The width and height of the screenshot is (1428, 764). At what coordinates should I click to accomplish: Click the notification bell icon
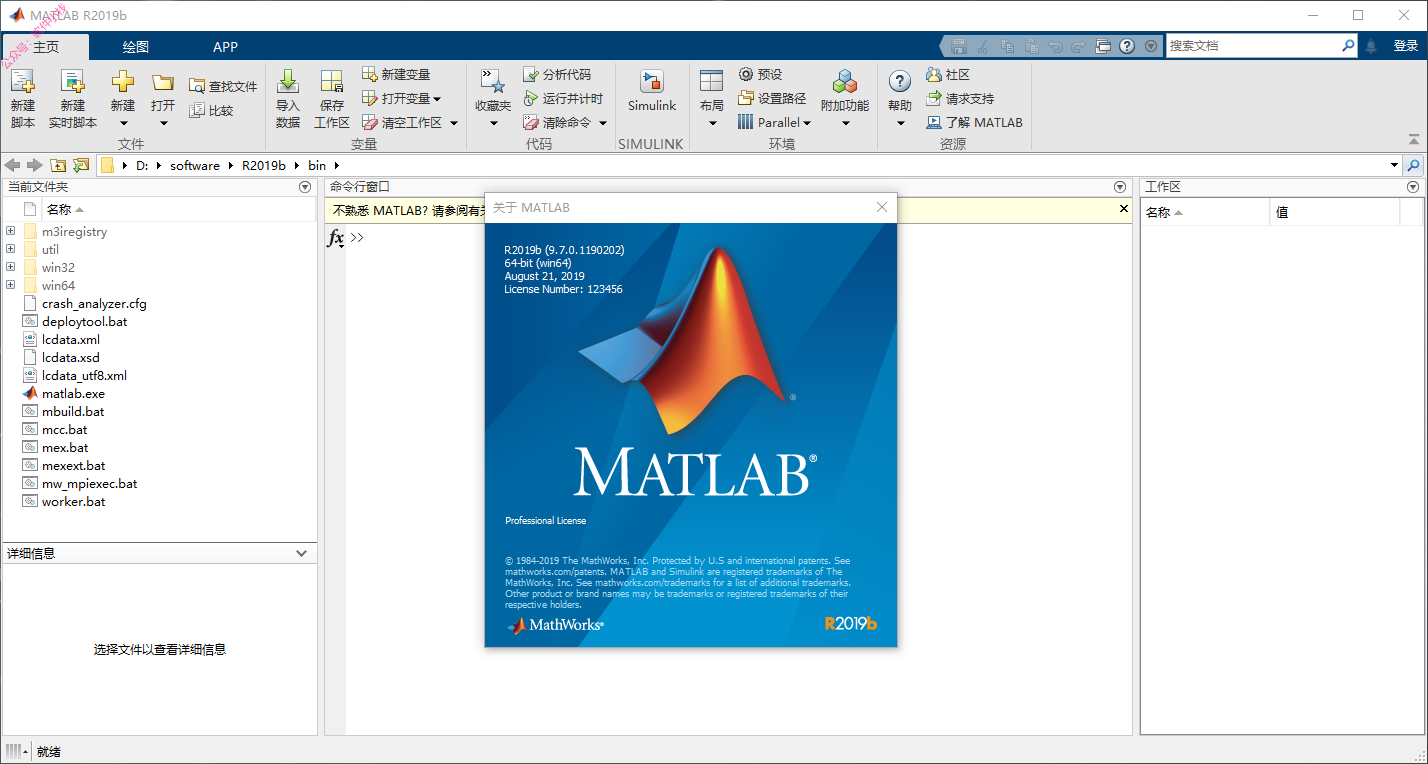[x=1372, y=46]
